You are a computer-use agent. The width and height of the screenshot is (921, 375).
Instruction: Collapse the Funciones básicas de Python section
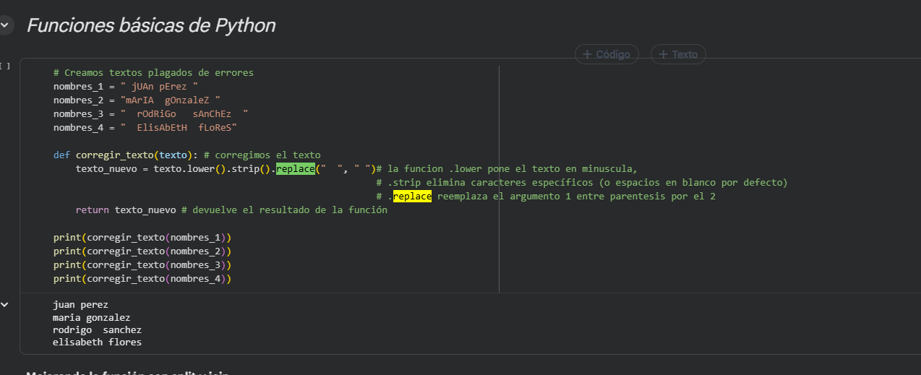[x=5, y=26]
